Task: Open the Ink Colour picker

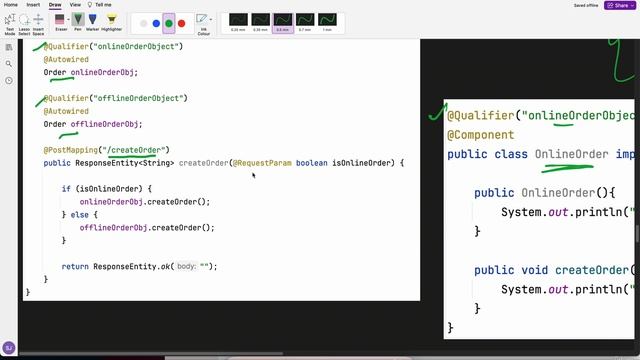Action: [x=202, y=24]
